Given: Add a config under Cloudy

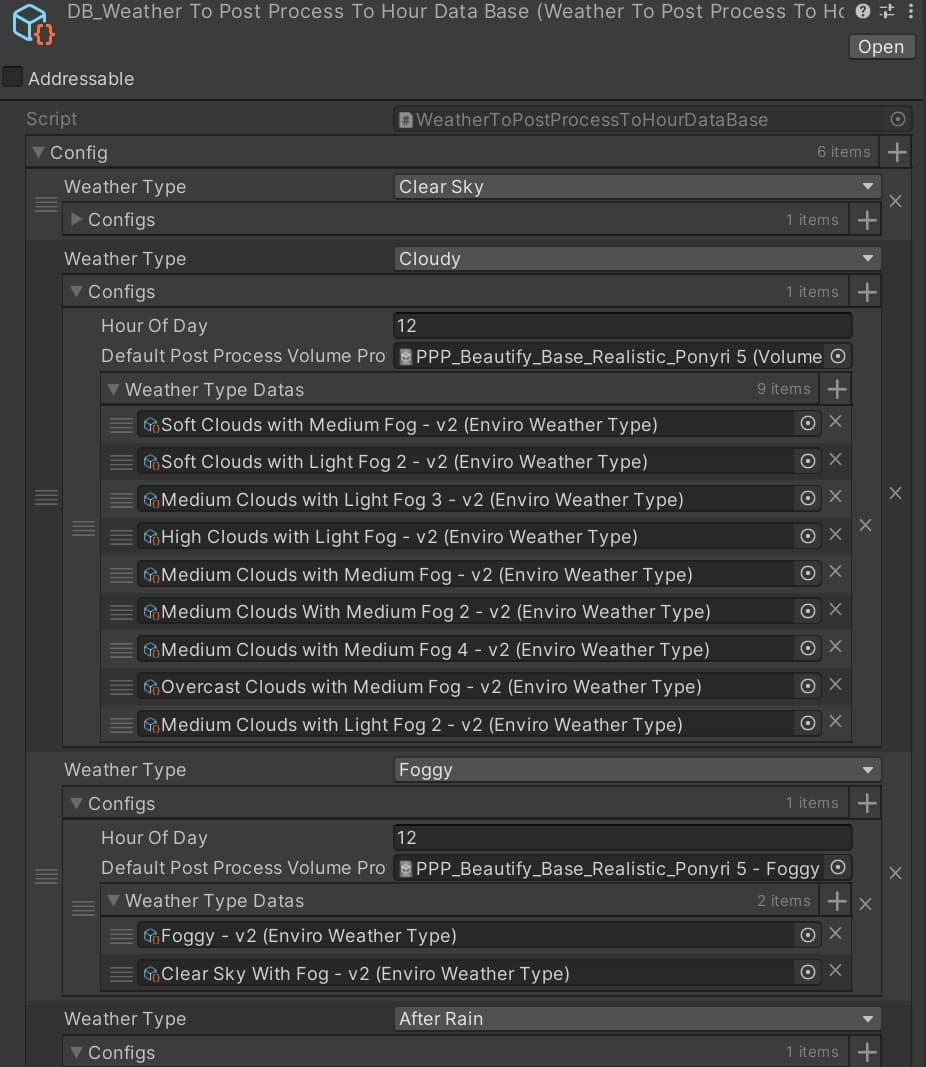Looking at the screenshot, I should (x=866, y=292).
